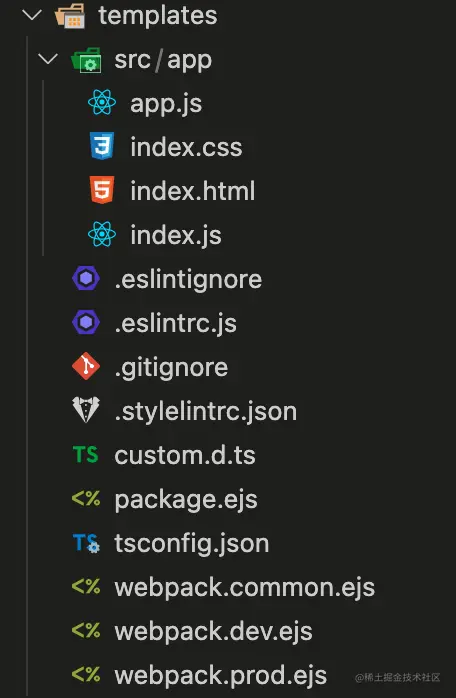Click the EJS icon beside package.ejs
The height and width of the screenshot is (698, 456).
click(x=86, y=499)
